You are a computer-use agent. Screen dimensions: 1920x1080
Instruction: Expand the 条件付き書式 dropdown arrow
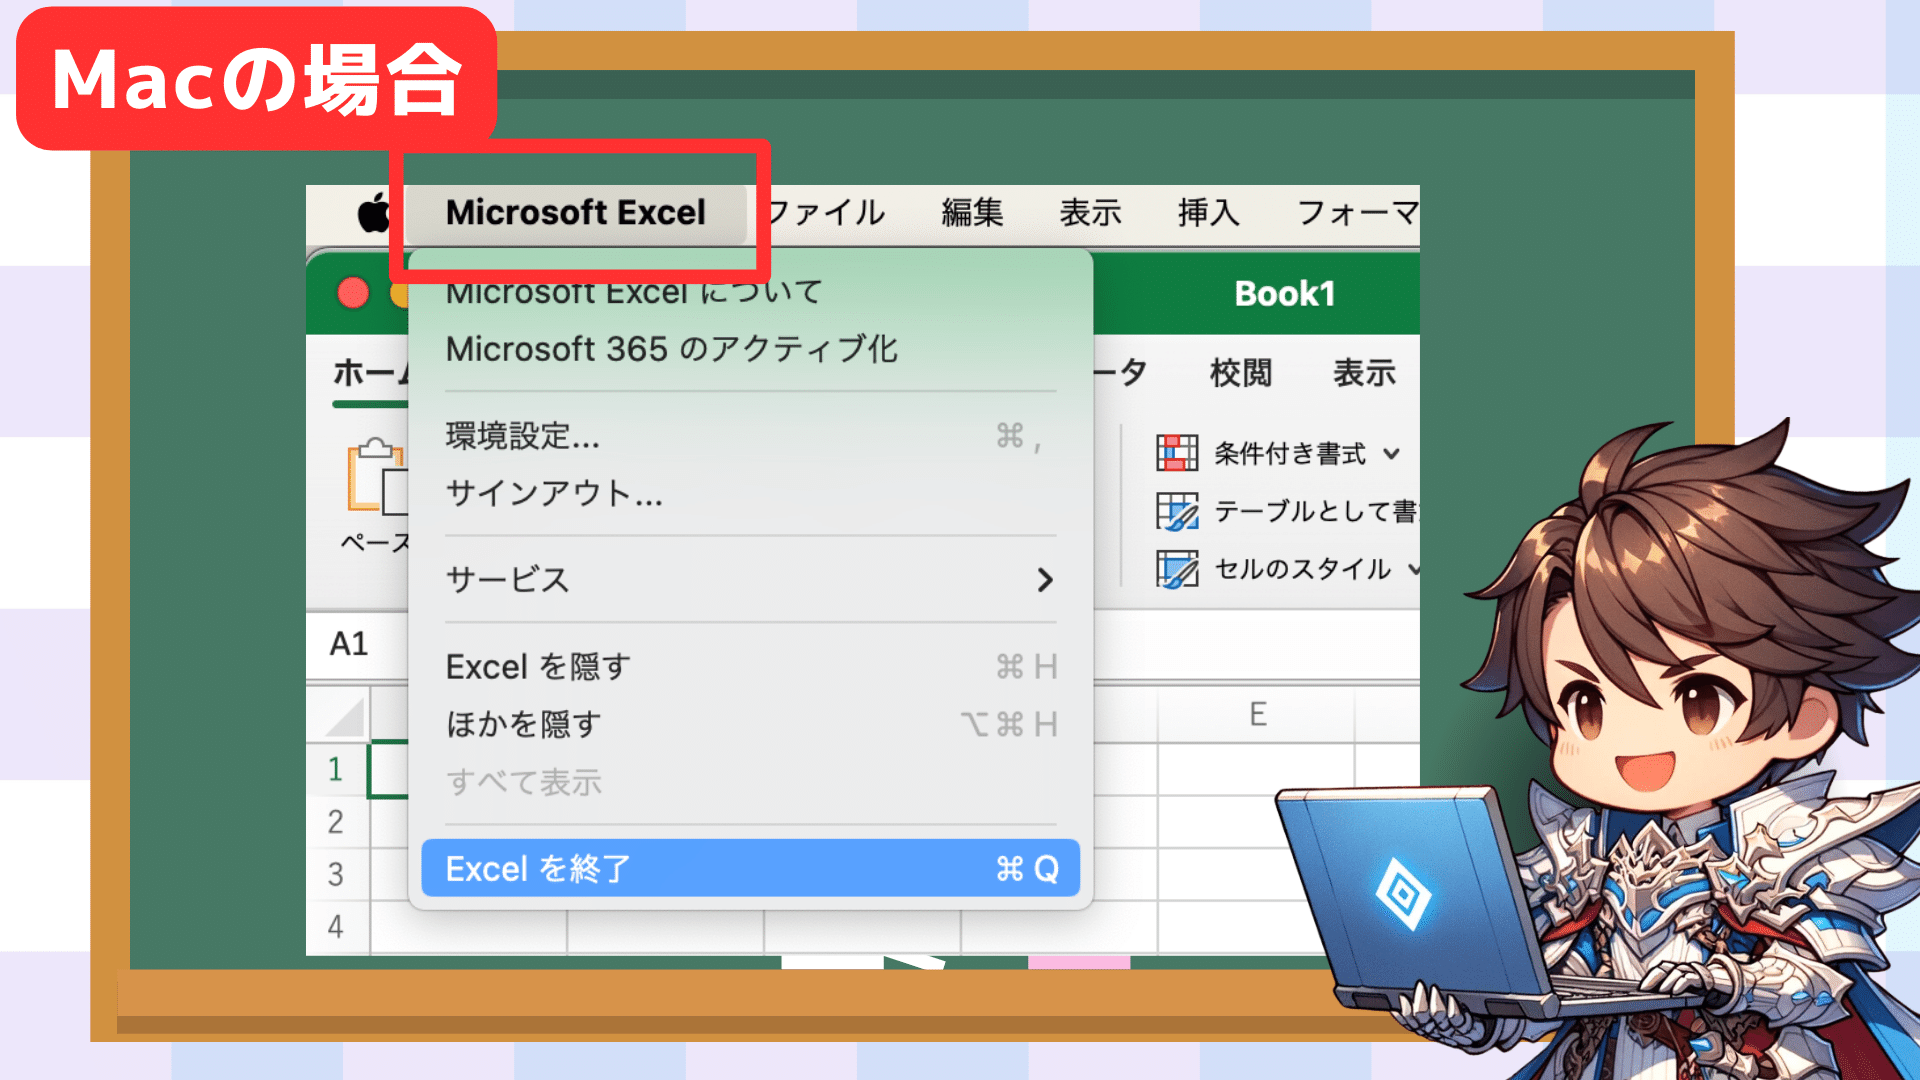[x=1391, y=454]
